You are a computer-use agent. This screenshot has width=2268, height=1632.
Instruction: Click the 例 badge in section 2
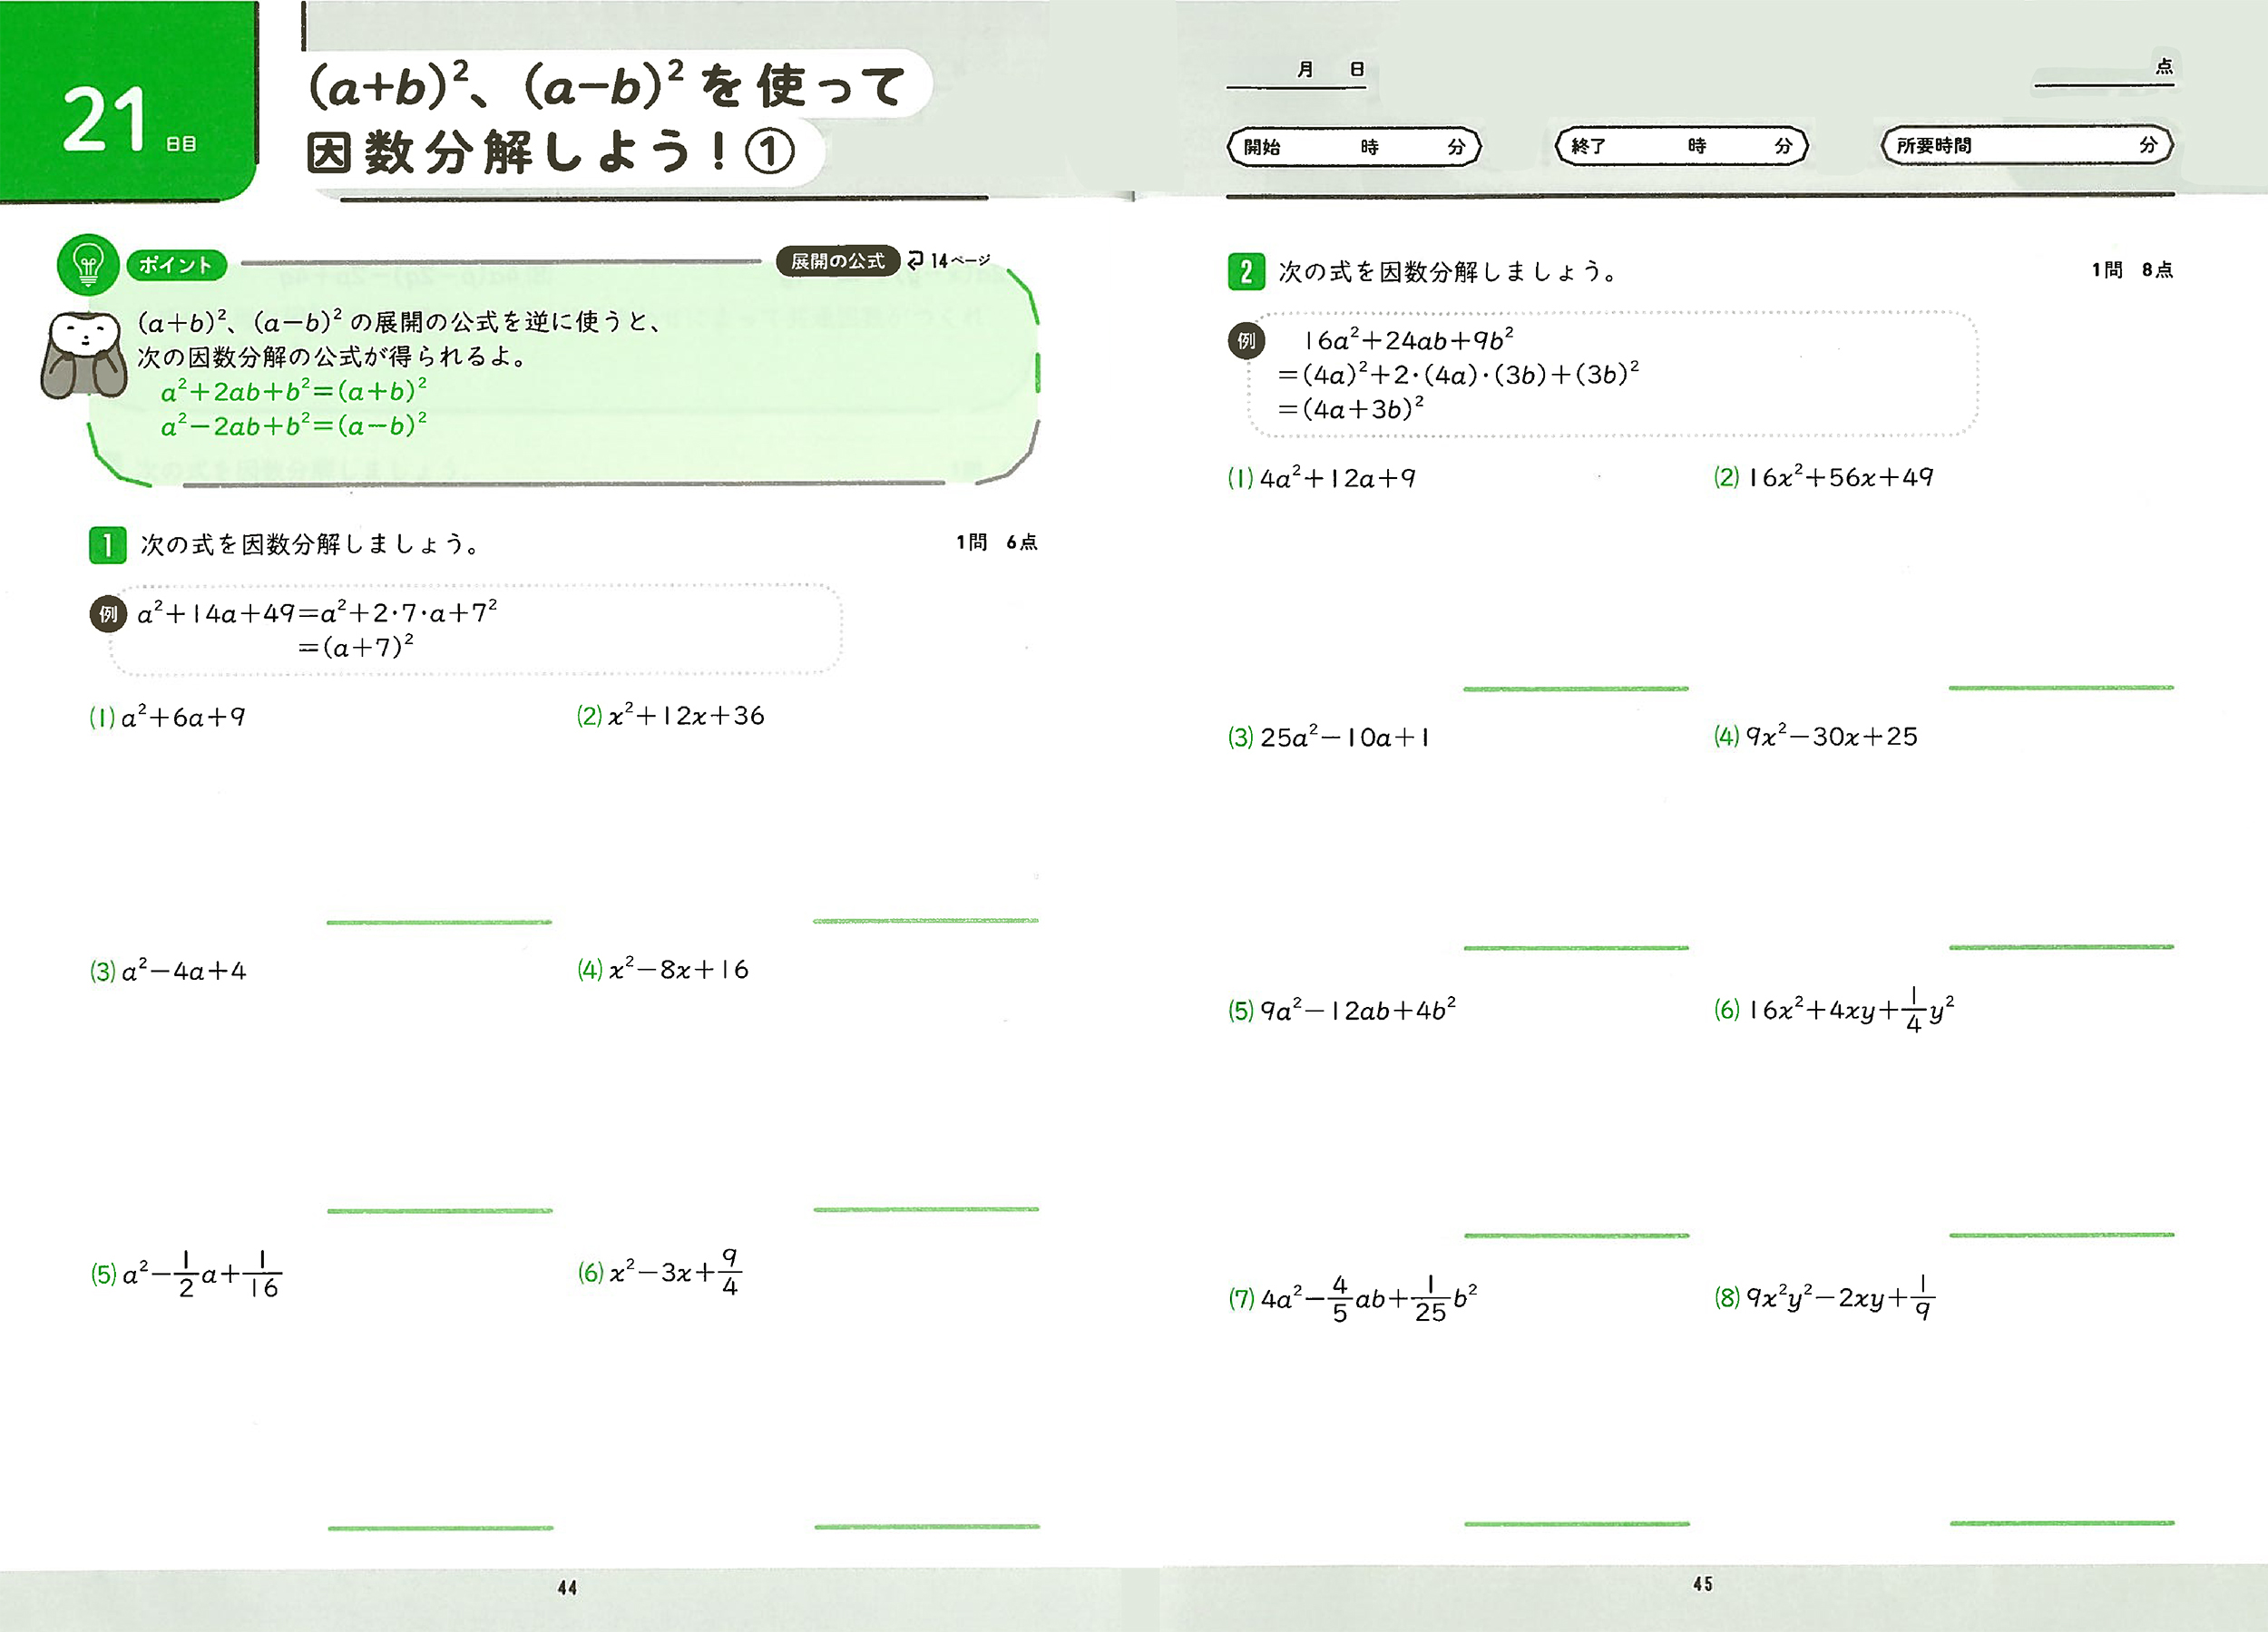(x=1246, y=341)
